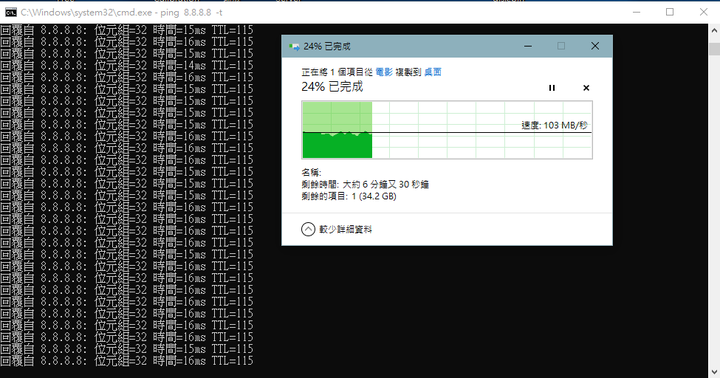Close the cmd.exe ping window
The height and width of the screenshot is (378, 720).
tap(703, 12)
